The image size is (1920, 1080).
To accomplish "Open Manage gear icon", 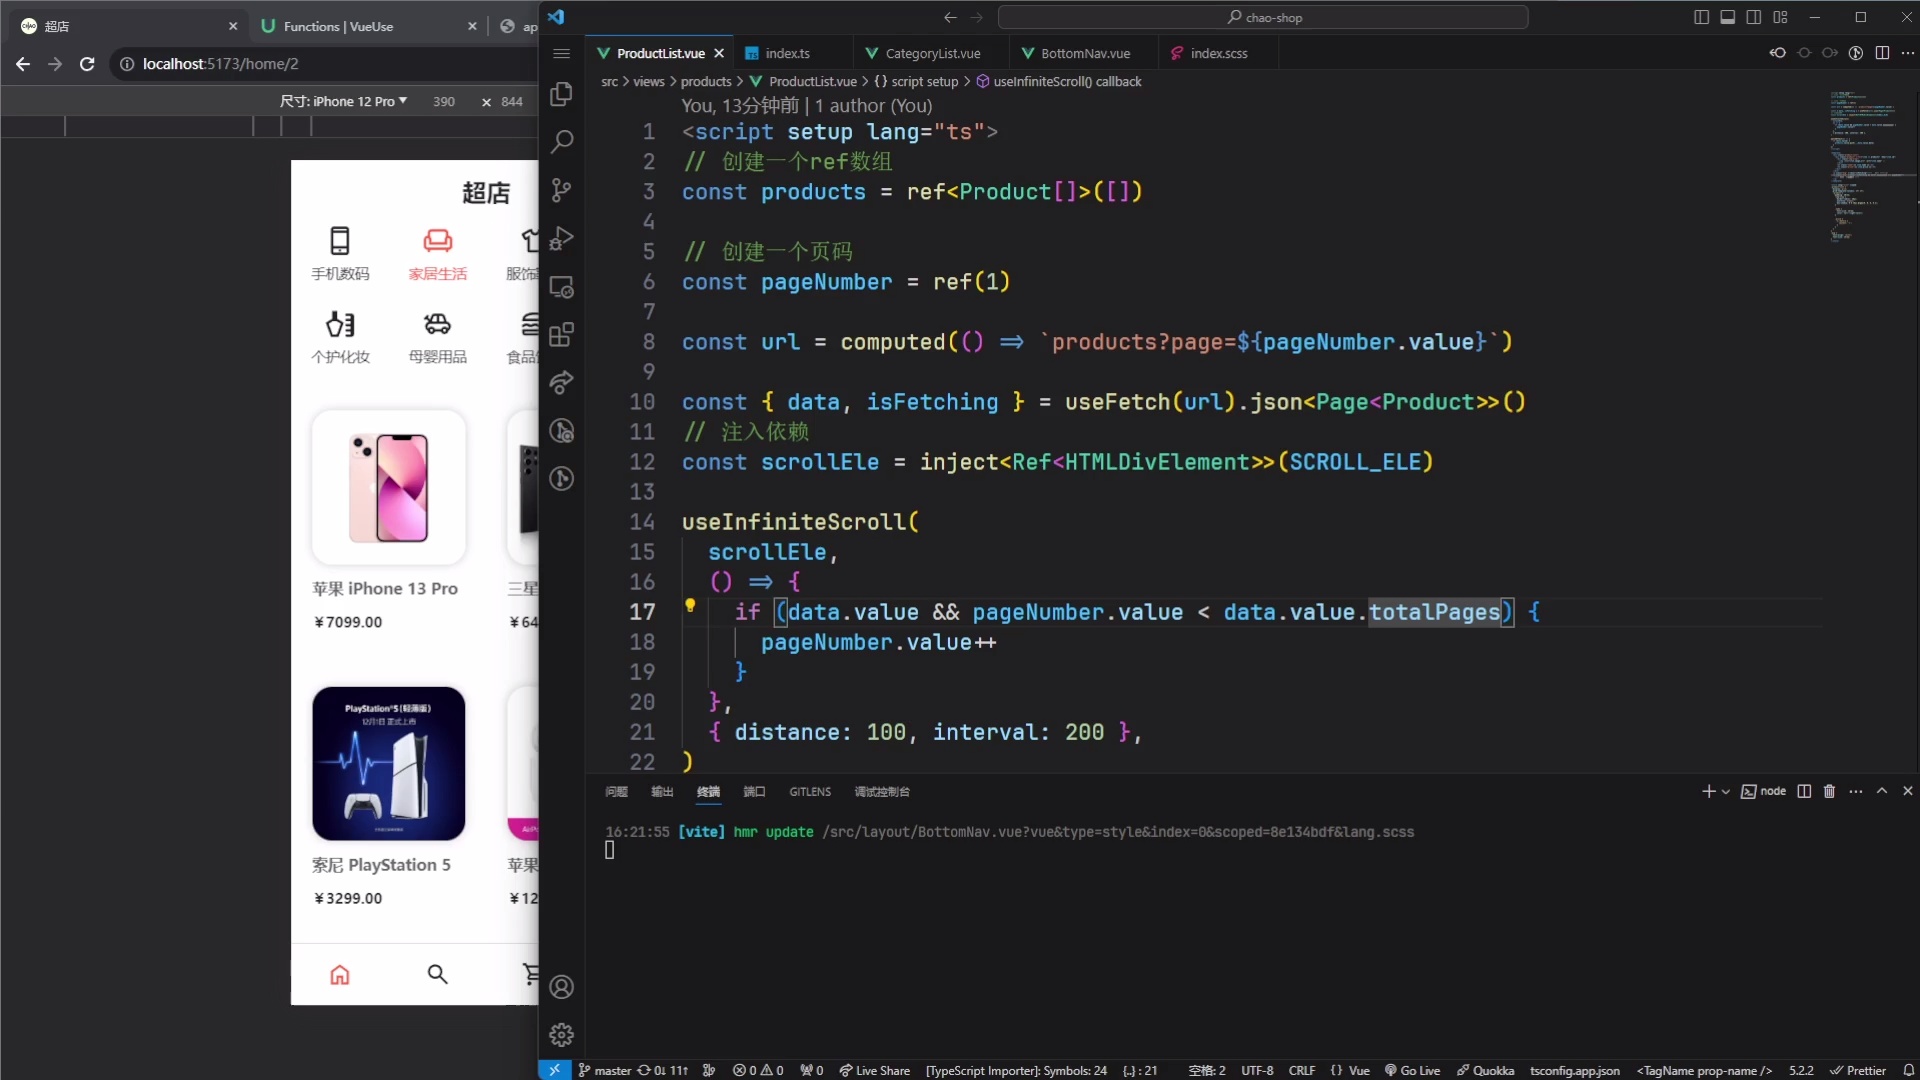I will (x=562, y=1034).
